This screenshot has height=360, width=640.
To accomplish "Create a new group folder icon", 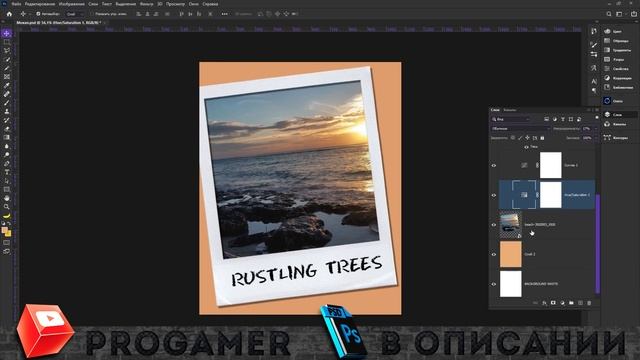I will [571, 303].
